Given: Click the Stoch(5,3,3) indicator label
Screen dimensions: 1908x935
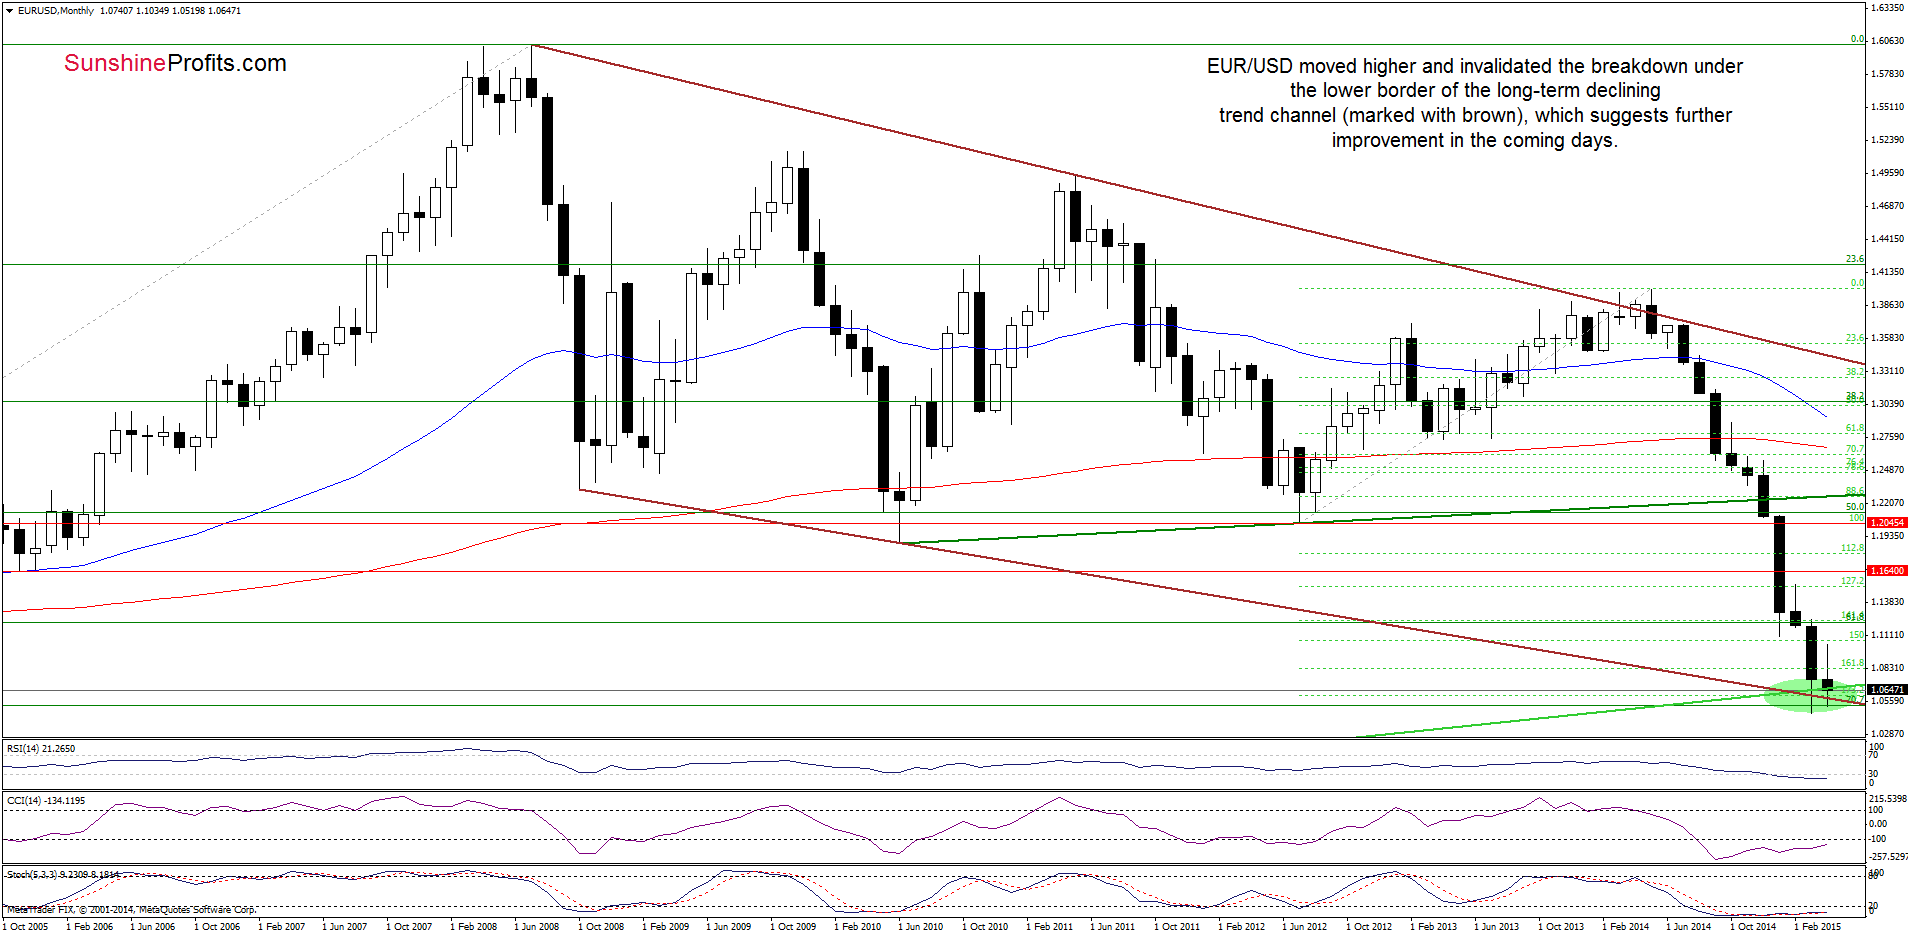Looking at the screenshot, I should (63, 875).
